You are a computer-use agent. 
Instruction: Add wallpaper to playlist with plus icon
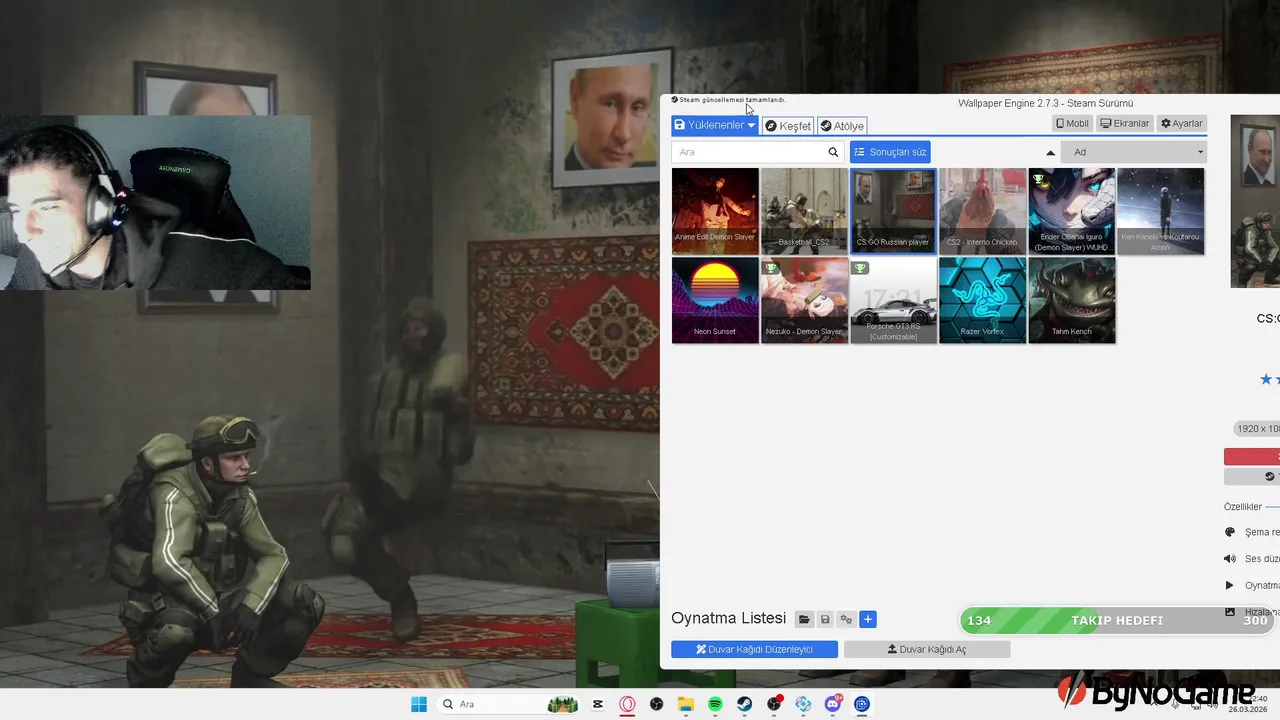868,620
